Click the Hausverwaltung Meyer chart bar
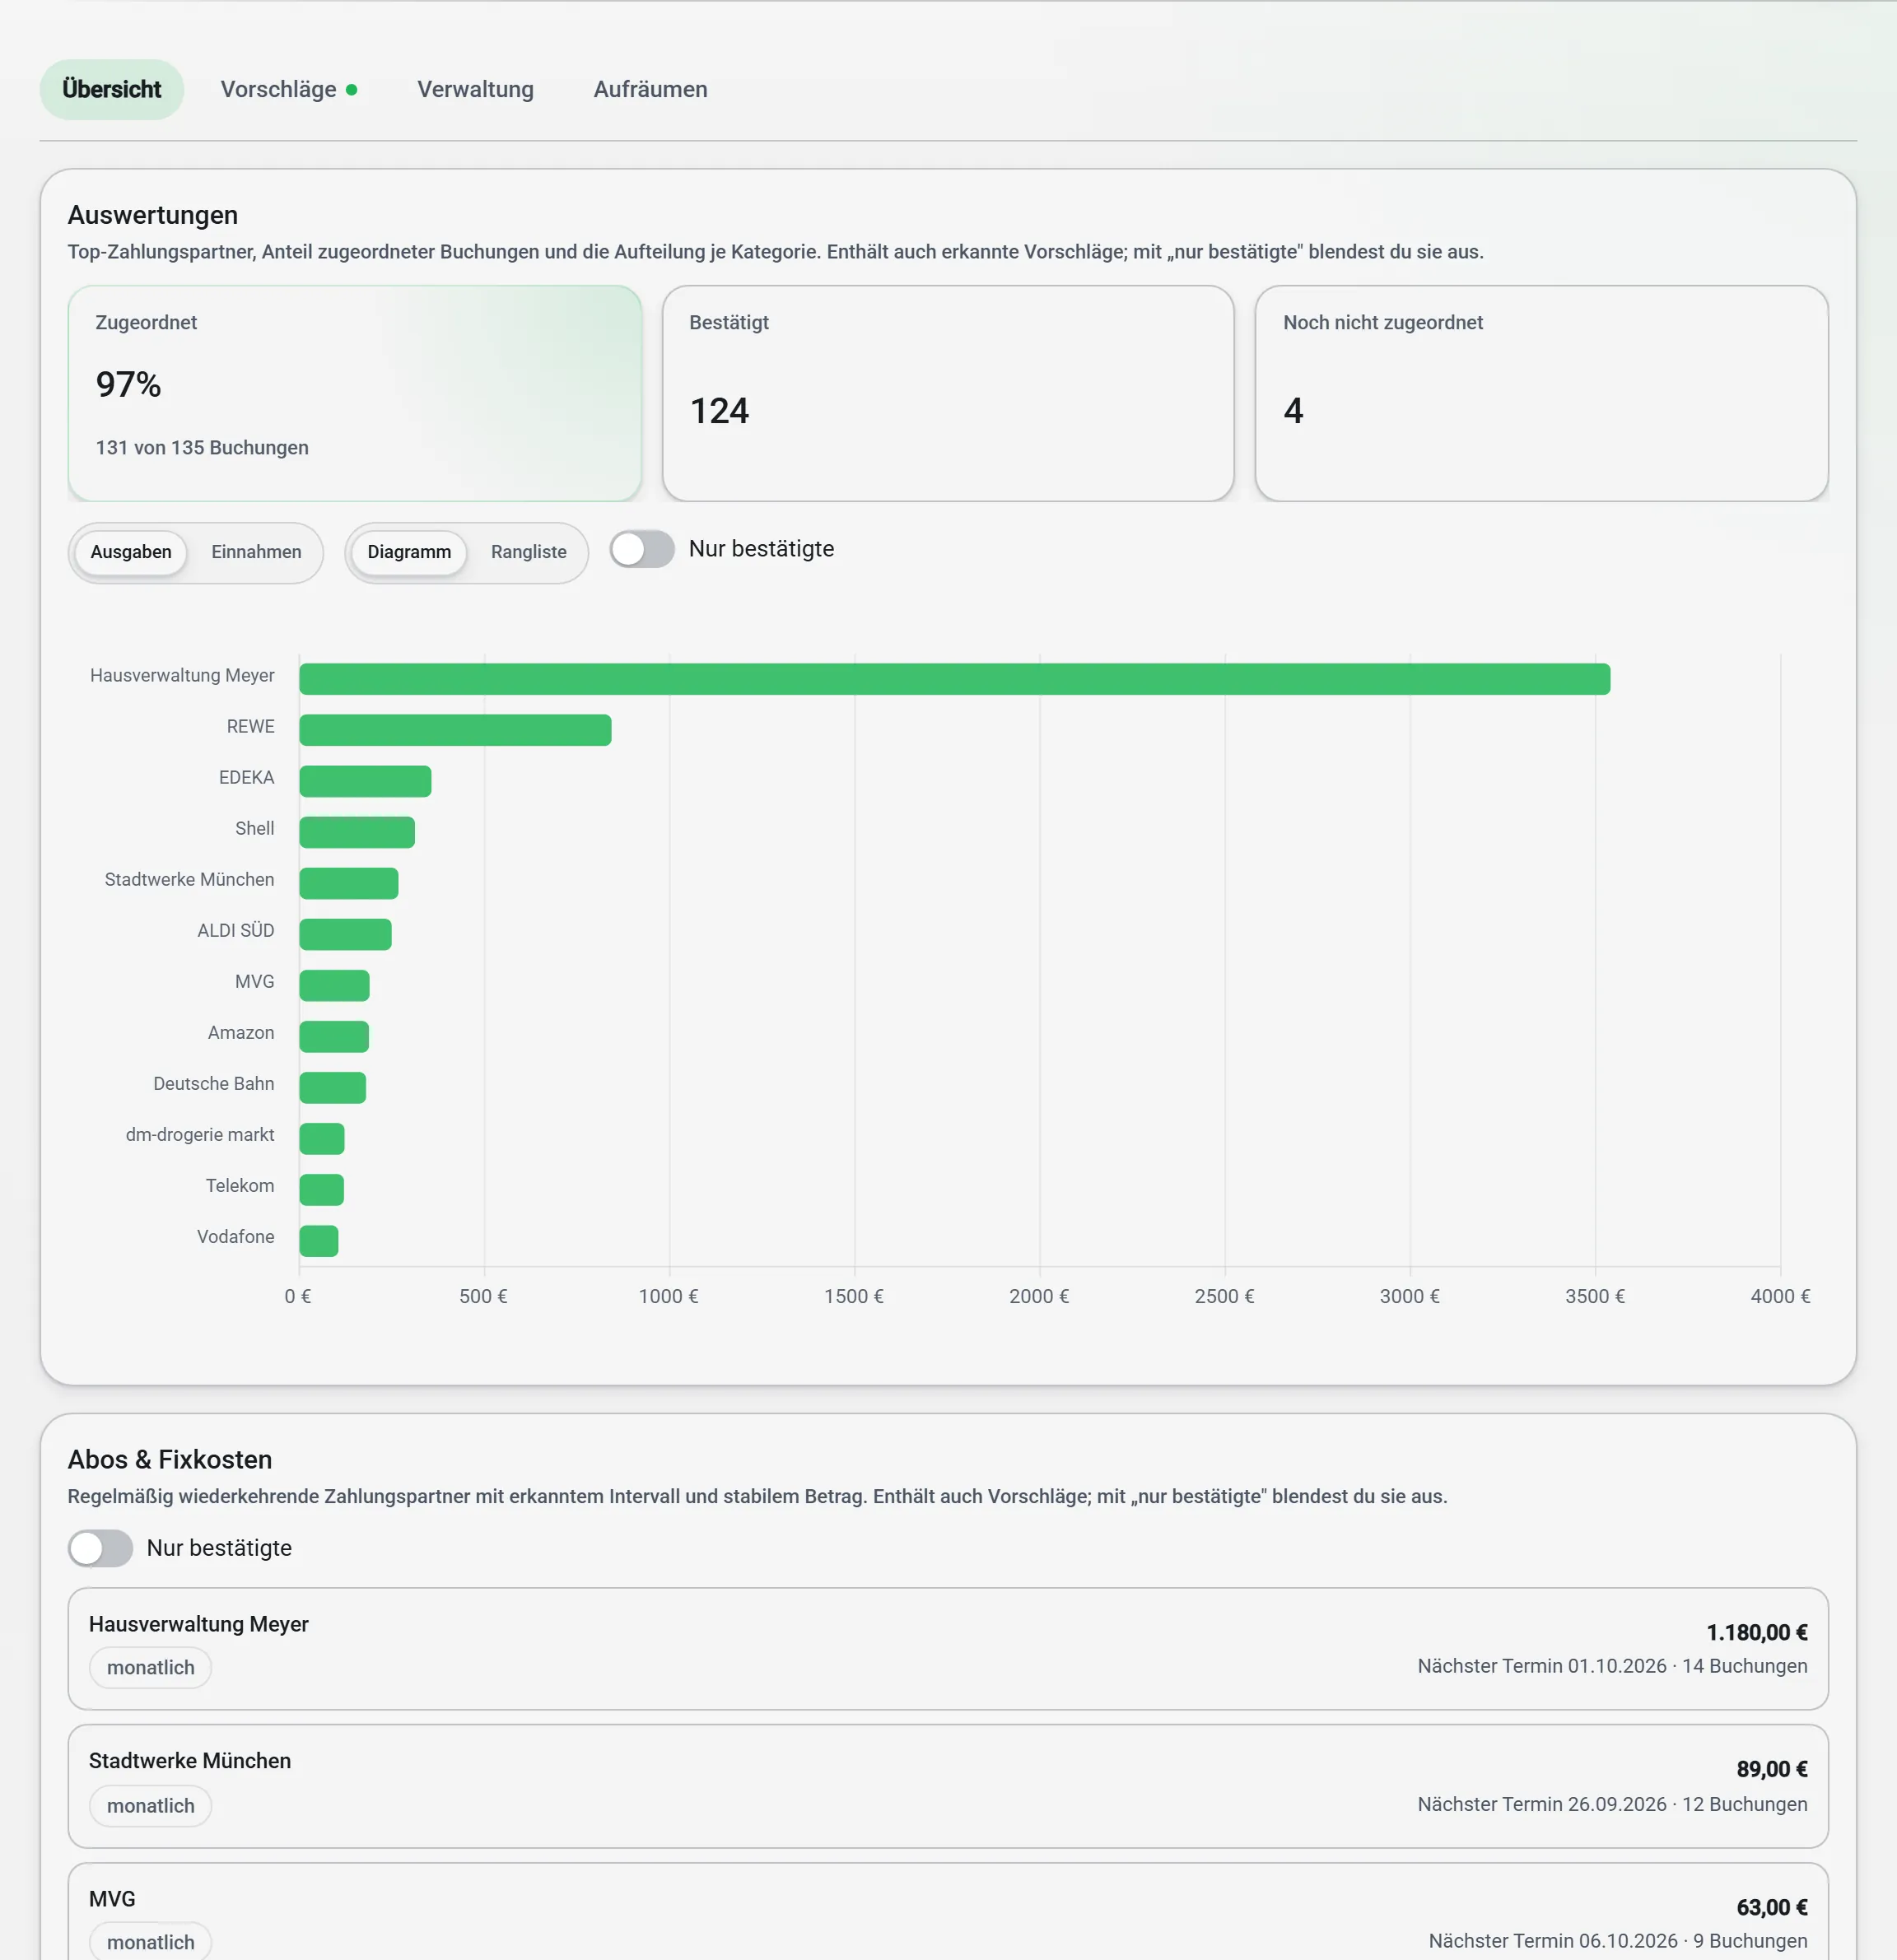Image resolution: width=1897 pixels, height=1960 pixels. 955,679
